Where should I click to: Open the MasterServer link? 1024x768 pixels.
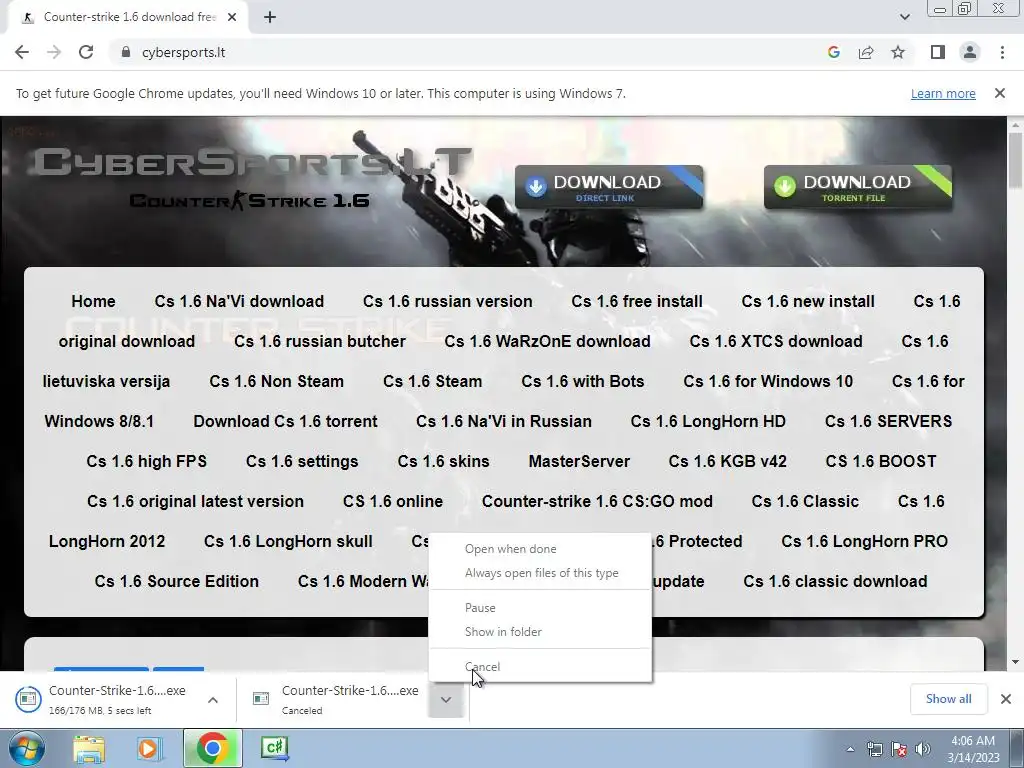[579, 461]
